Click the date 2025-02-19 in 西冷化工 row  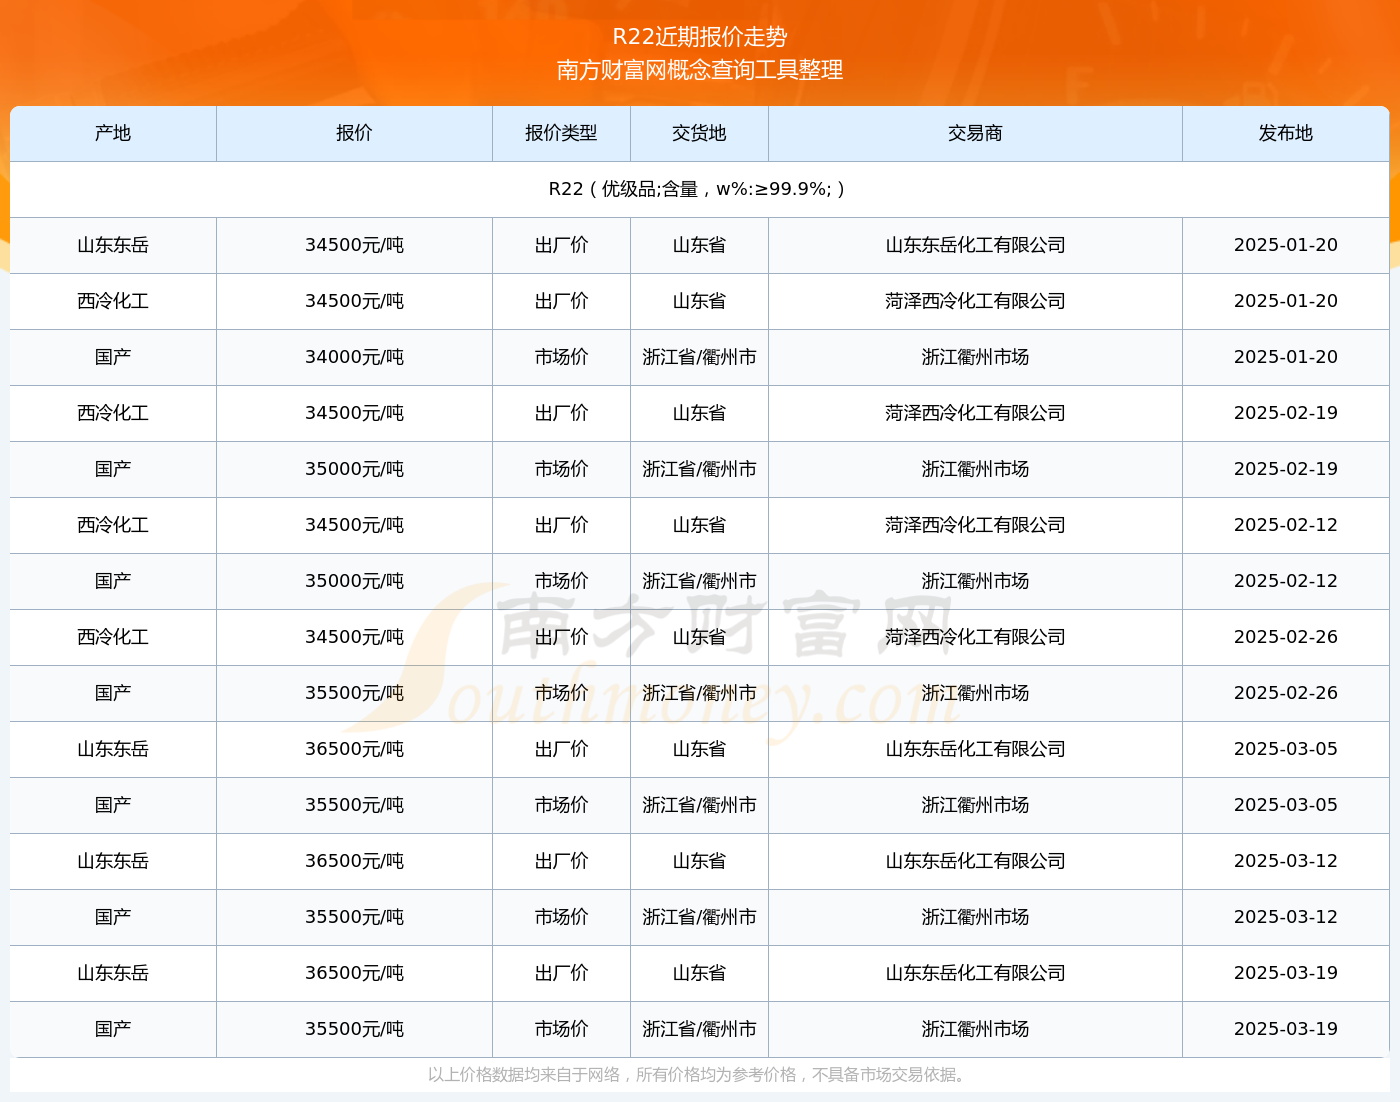[x=1285, y=413]
